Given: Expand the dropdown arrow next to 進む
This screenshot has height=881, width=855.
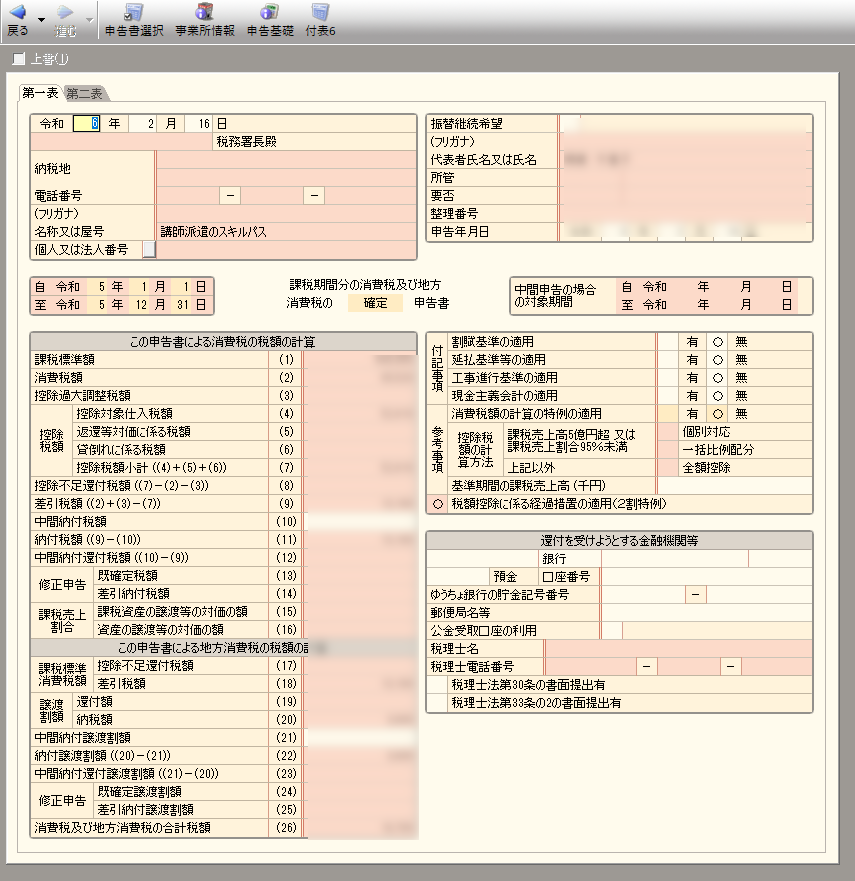Looking at the screenshot, I should point(89,19).
